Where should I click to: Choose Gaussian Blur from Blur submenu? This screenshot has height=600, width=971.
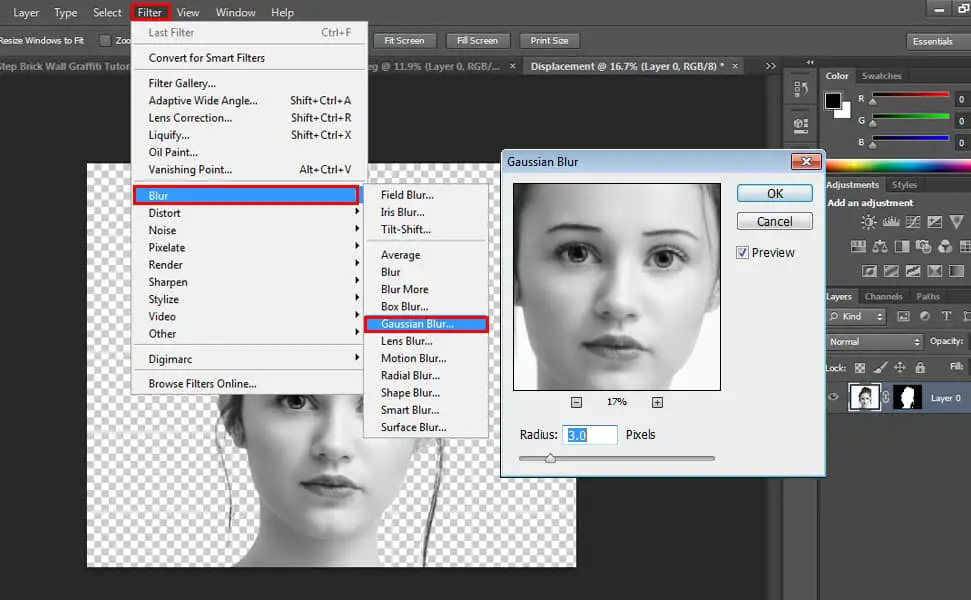click(x=426, y=324)
